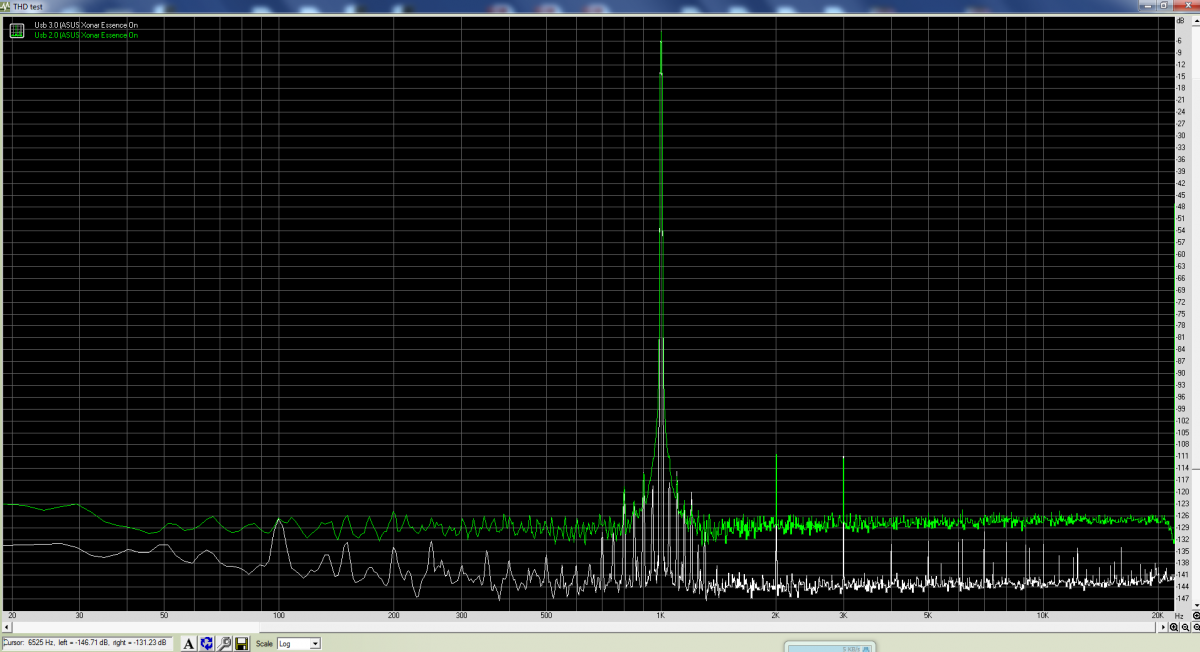Screen dimensions: 1200x652
Task: Click the horizontal scrollbar left arrow
Action: point(6,627)
